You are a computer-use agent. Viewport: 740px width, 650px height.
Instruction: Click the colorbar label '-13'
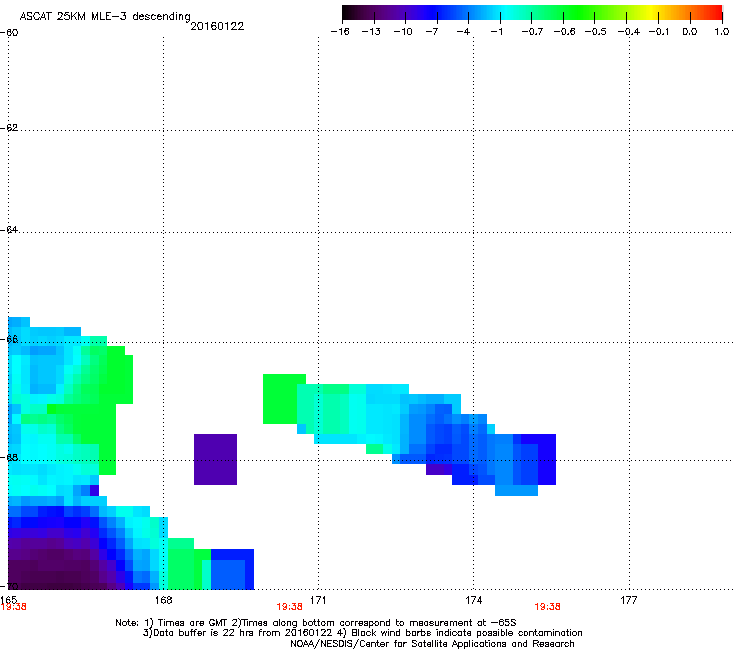coord(371,32)
